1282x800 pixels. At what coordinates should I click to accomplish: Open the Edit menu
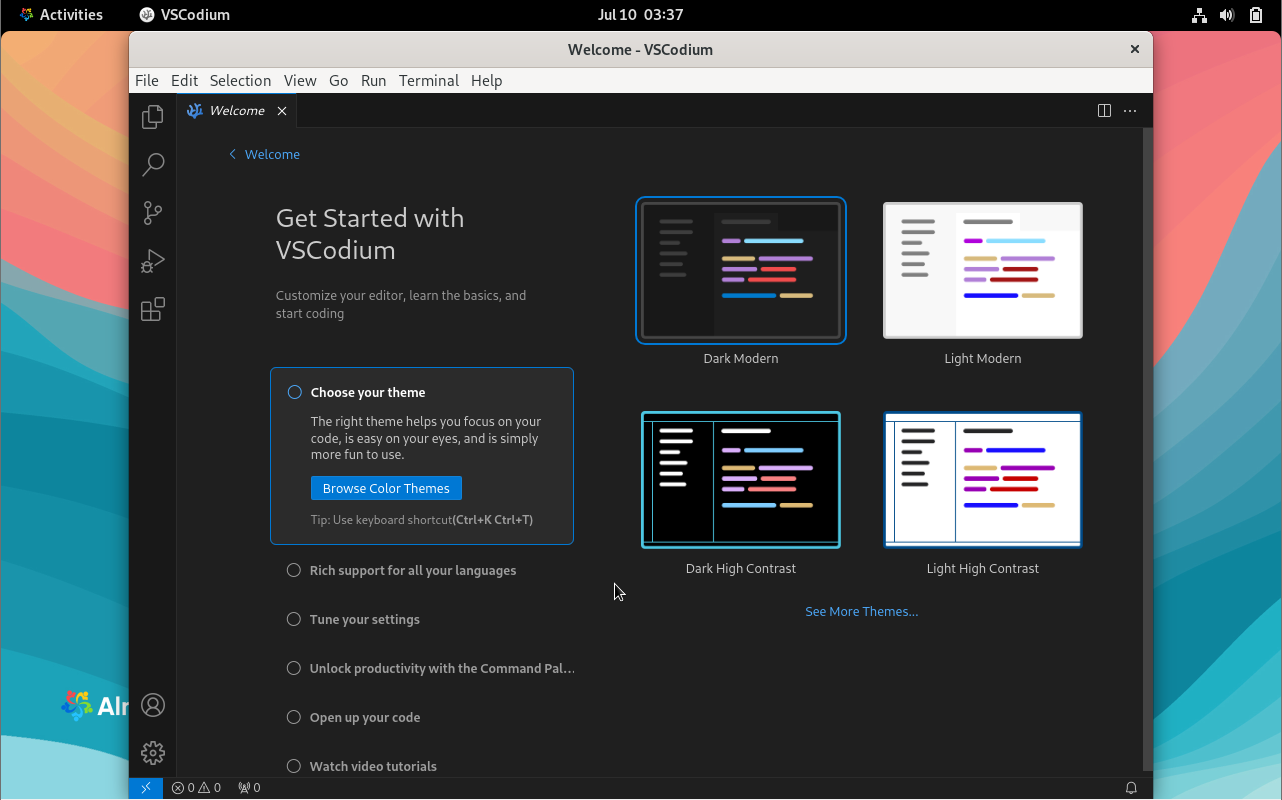point(184,80)
